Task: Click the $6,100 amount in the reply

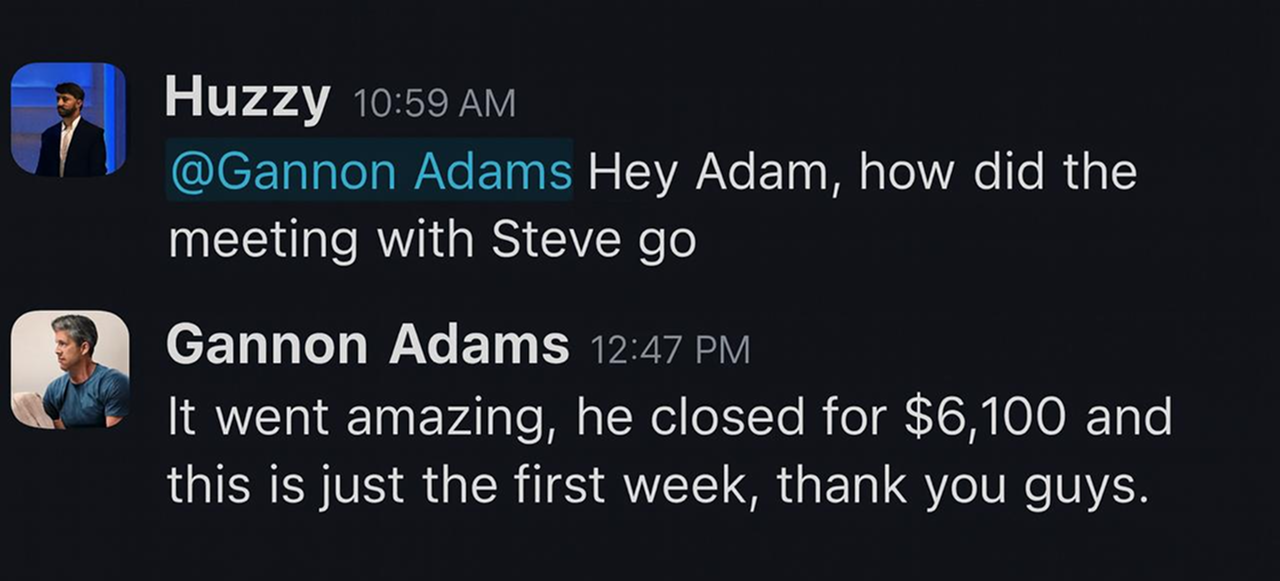Action: 986,418
